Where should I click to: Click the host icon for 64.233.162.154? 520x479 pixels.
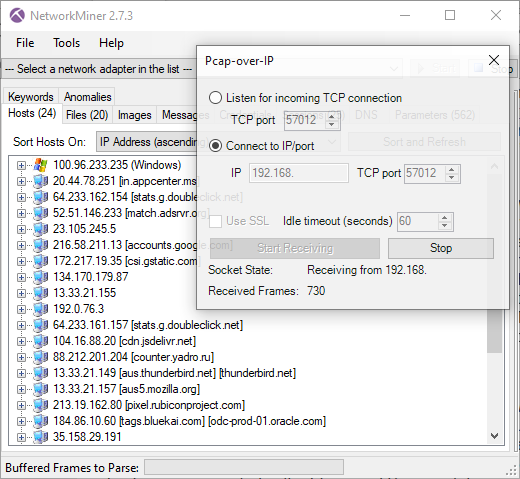click(x=41, y=197)
